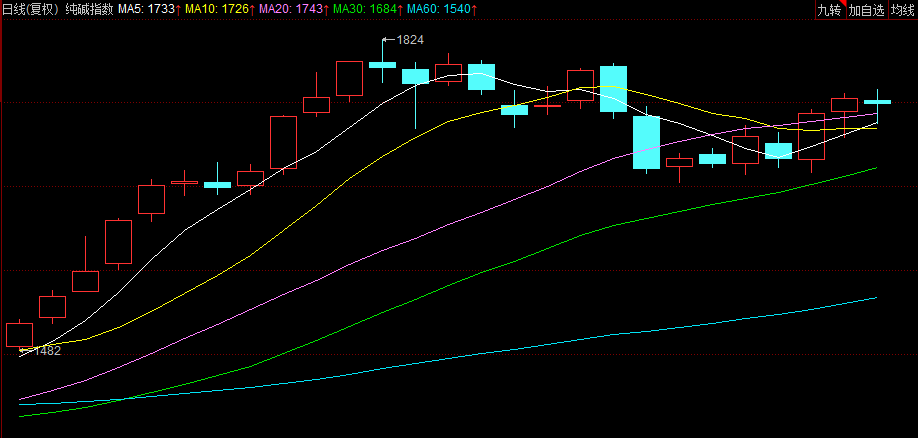
Task: Select the MA5: 1733 indicator label
Action: (x=149, y=9)
